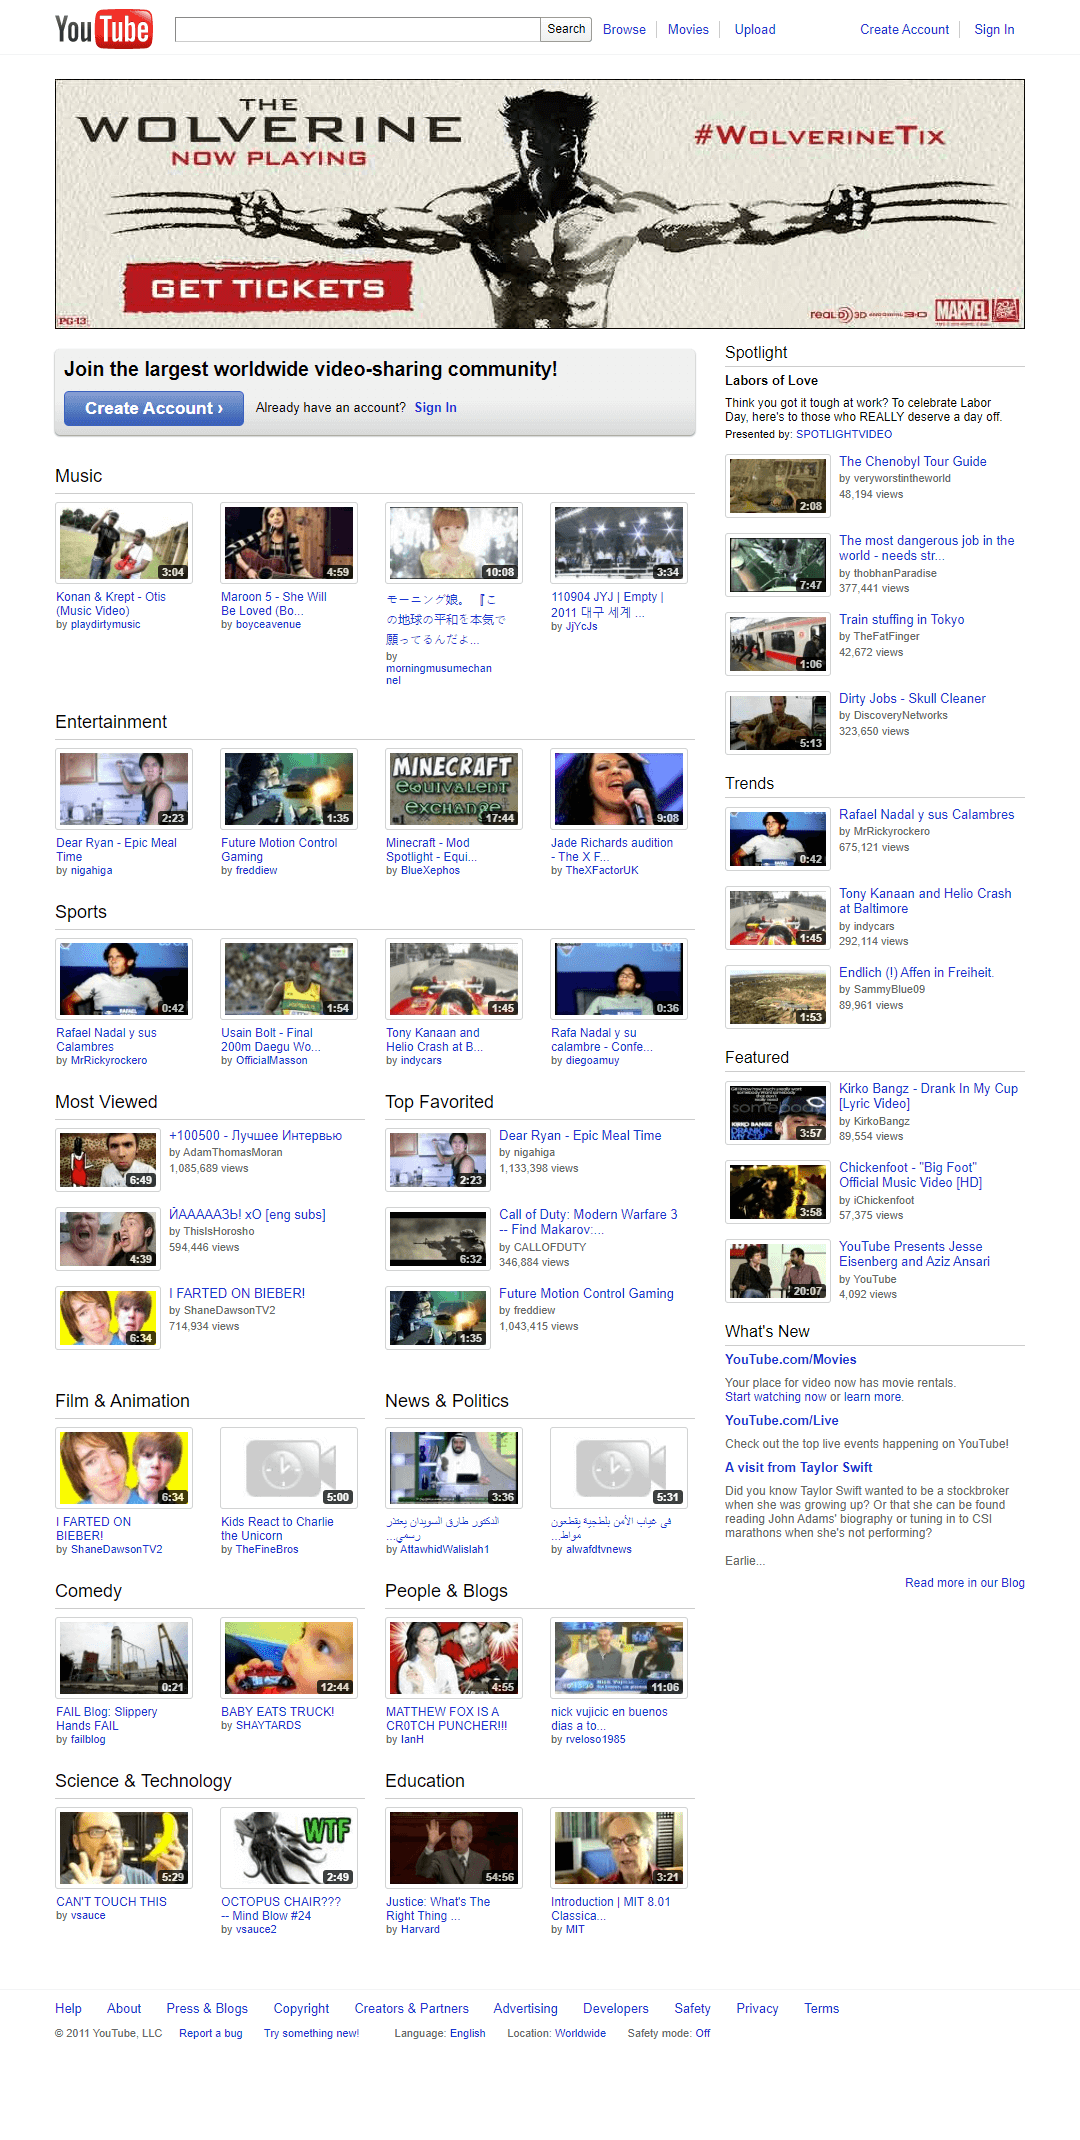Open the Browse menu item
1080x2140 pixels.
[x=624, y=30]
